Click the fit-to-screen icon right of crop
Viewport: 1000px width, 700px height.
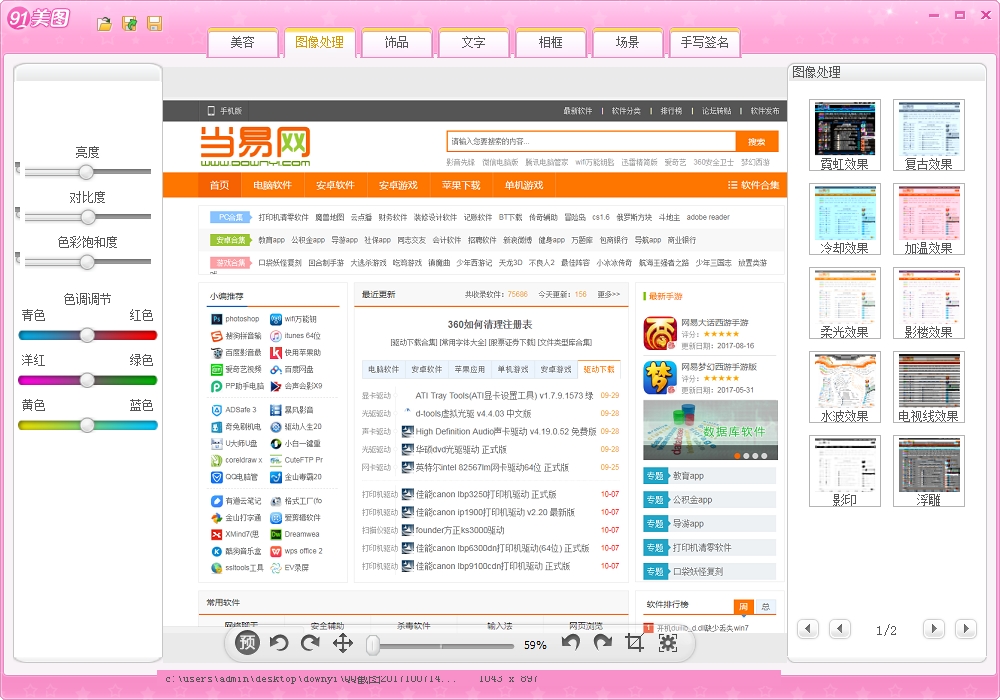pos(667,643)
